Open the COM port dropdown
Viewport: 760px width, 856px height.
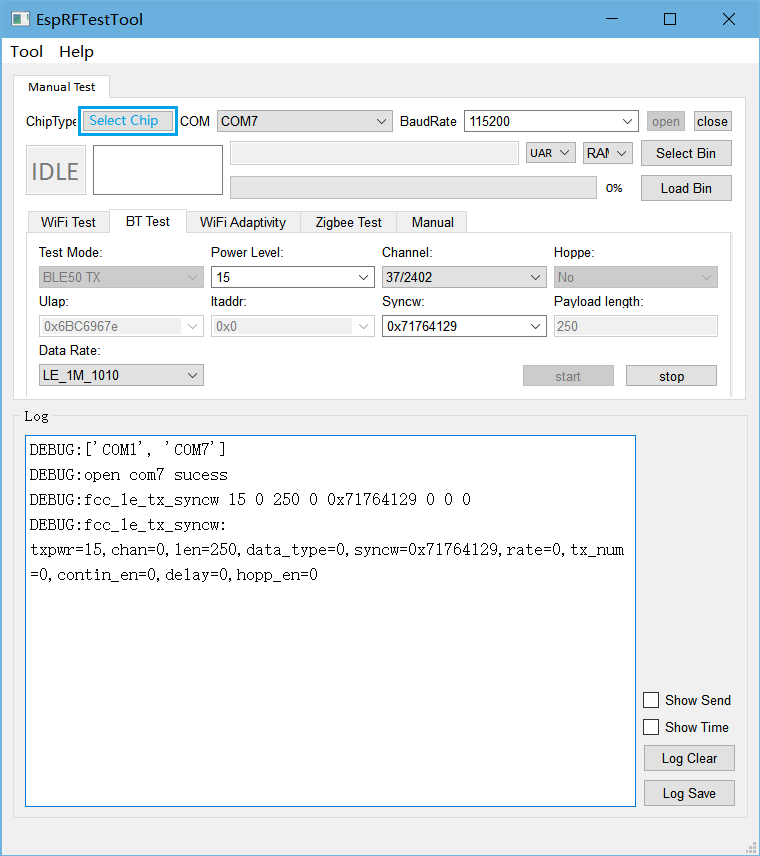[304, 121]
